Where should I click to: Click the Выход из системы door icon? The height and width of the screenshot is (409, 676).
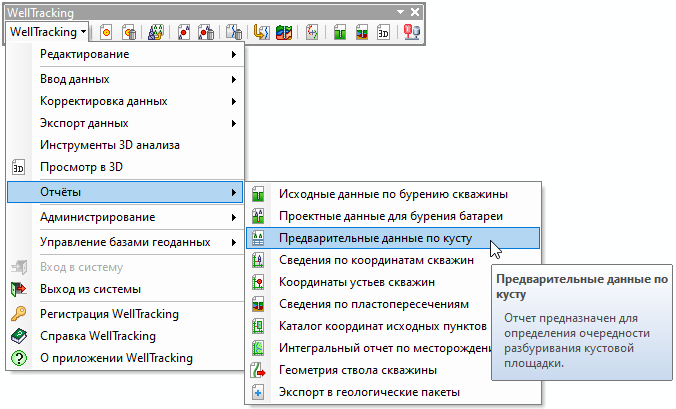tap(17, 290)
